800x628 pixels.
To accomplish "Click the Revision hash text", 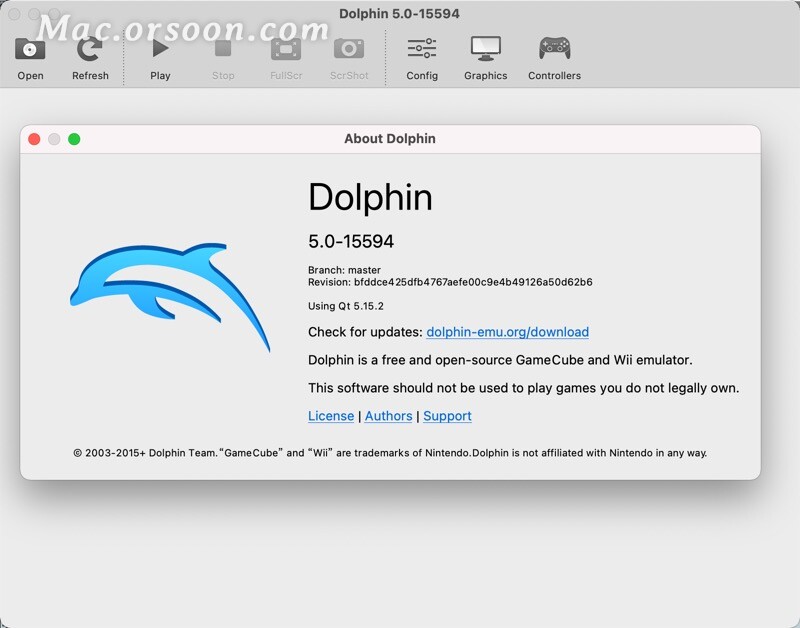I will pos(450,282).
